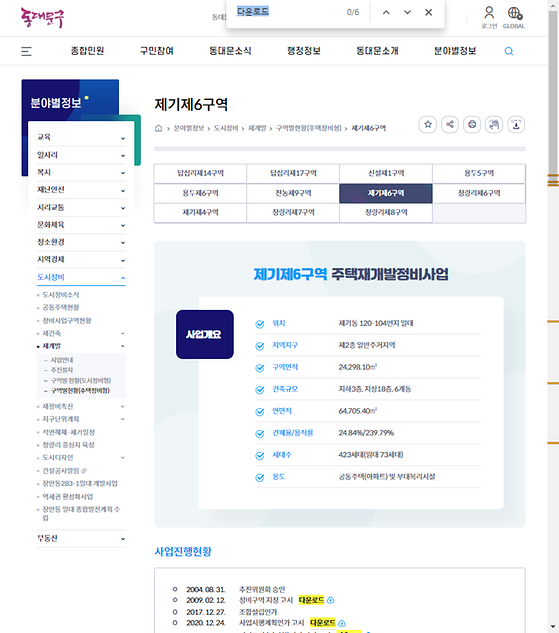Open 건설공사알림 external link
The width and height of the screenshot is (559, 633).
click(65, 471)
